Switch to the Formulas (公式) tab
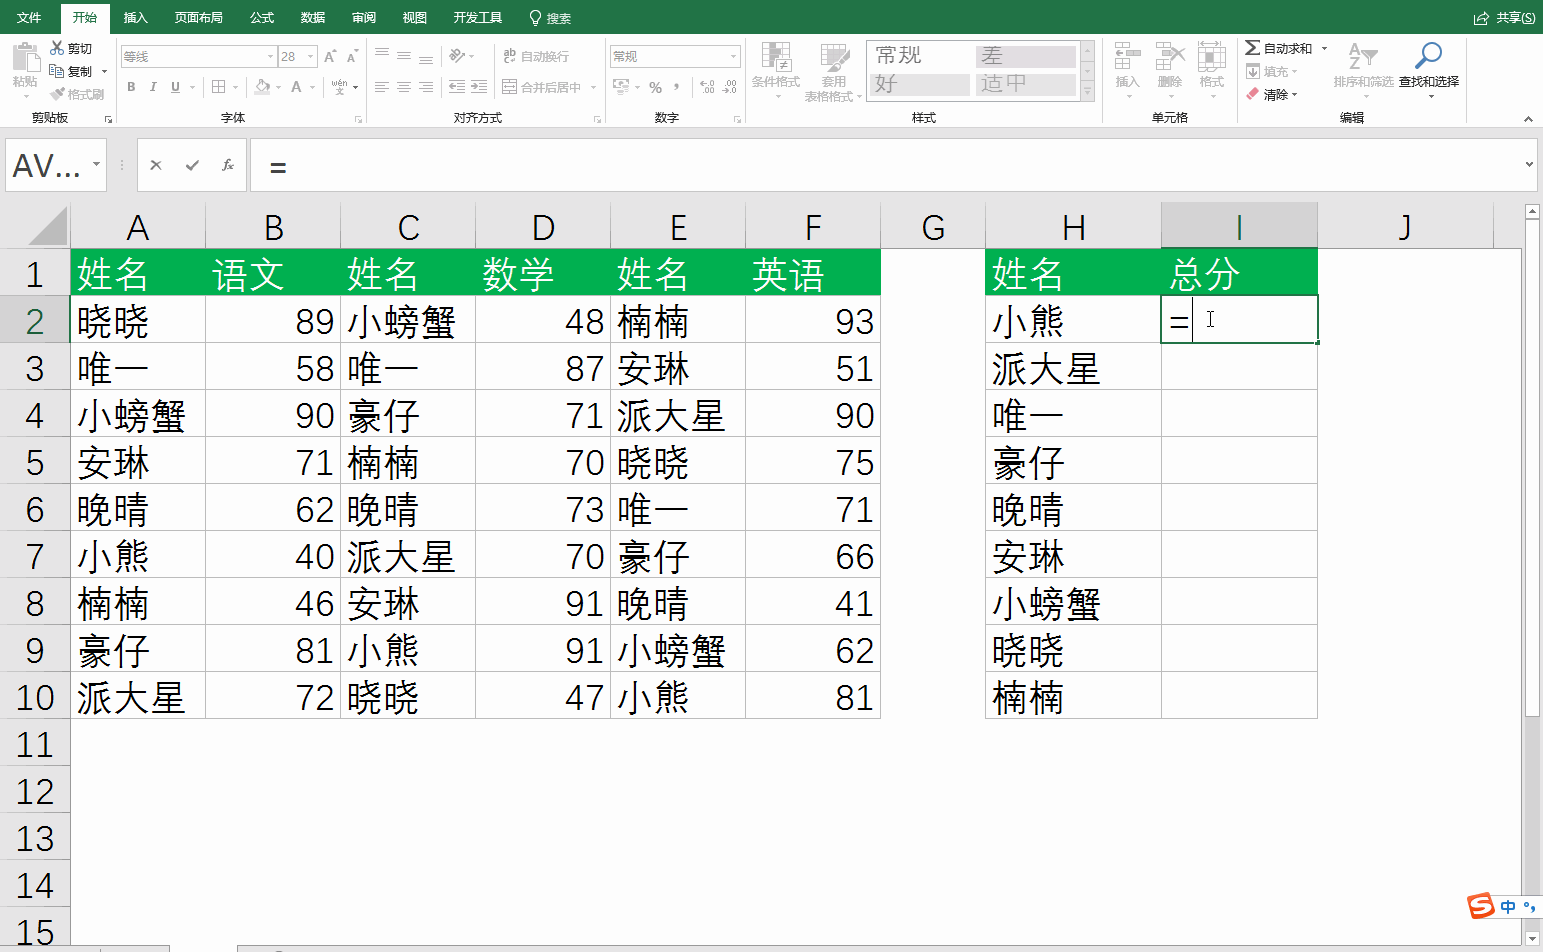 262,17
